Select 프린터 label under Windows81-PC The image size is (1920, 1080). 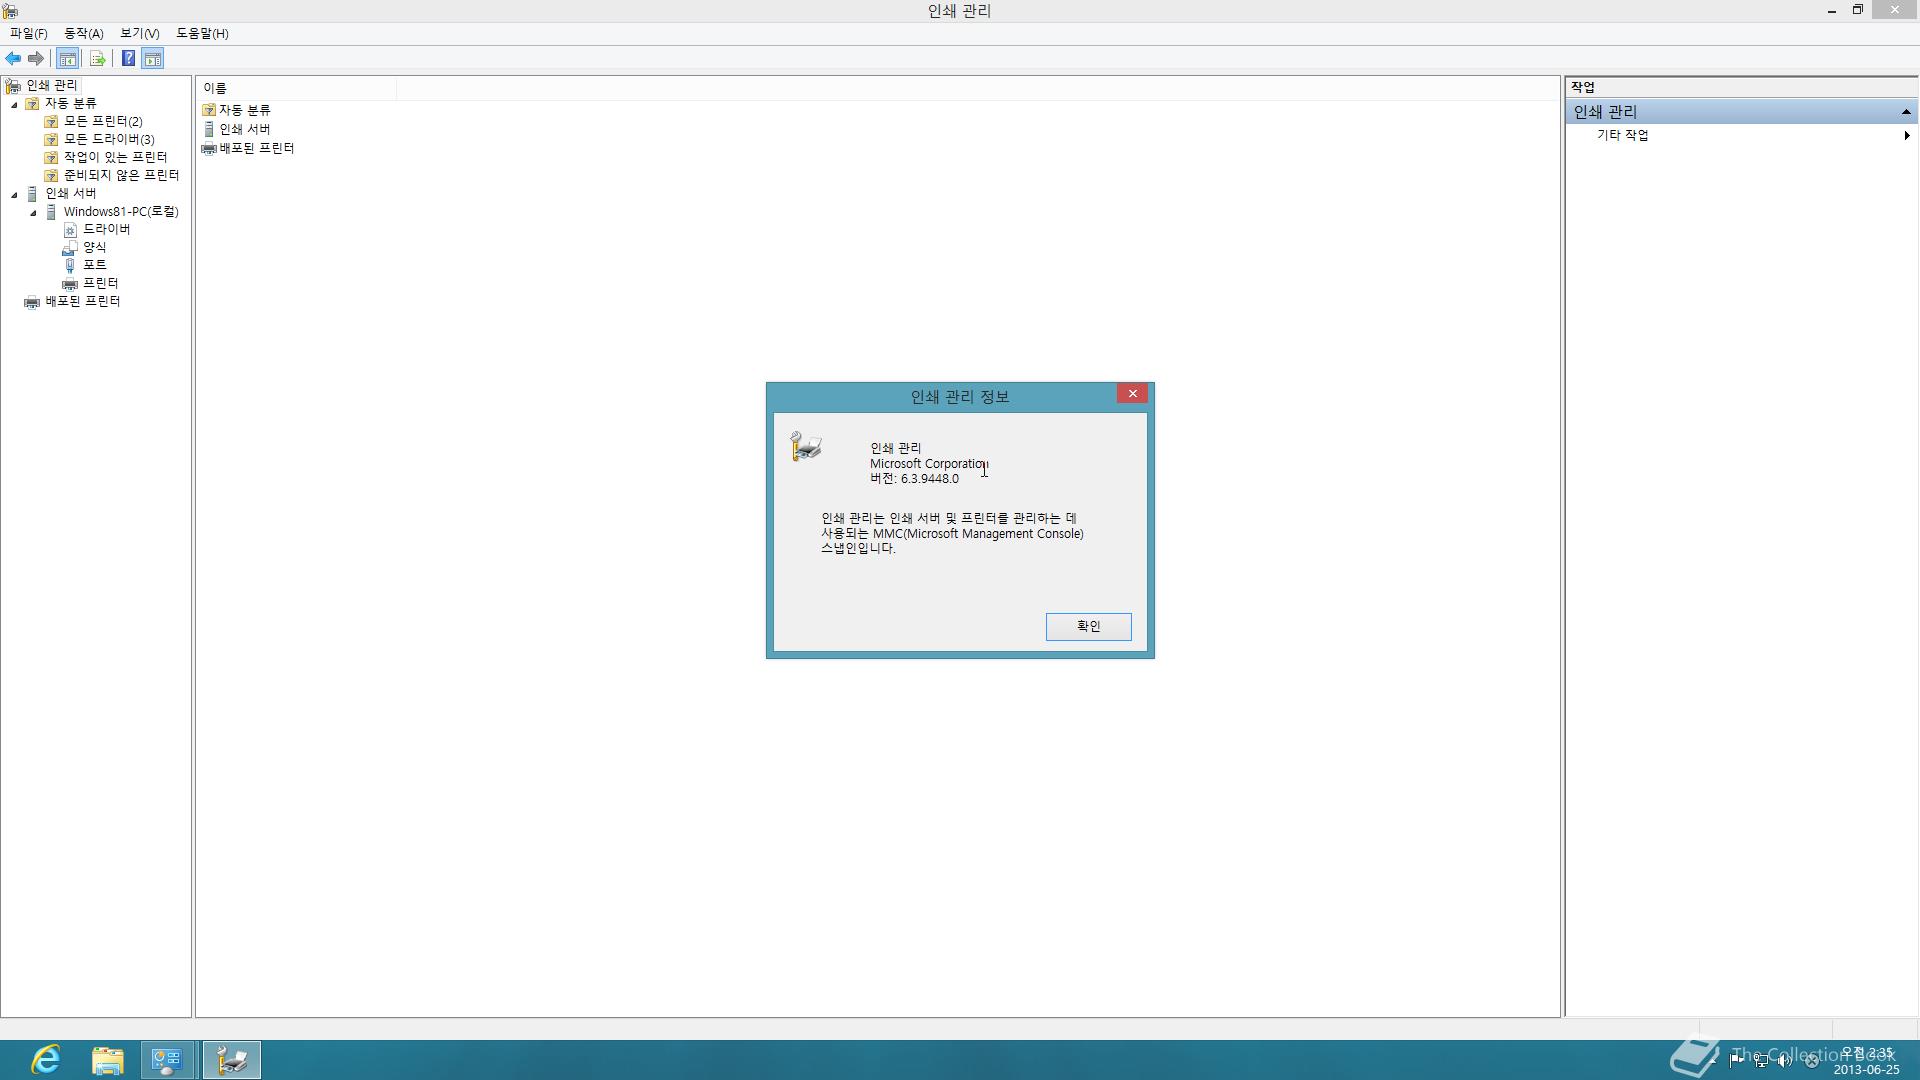[x=100, y=283]
